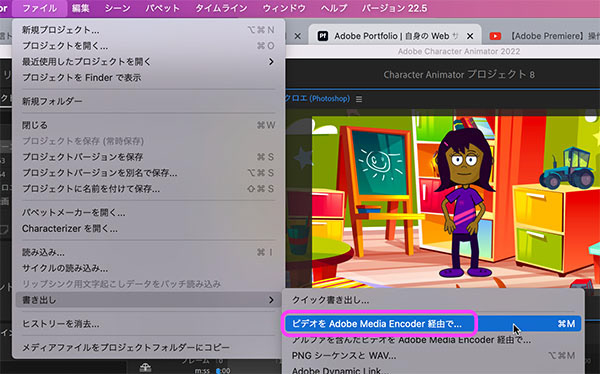600x374 pixels.
Task: Choose 新規プロジェクト... from File menu
Action: click(148, 30)
